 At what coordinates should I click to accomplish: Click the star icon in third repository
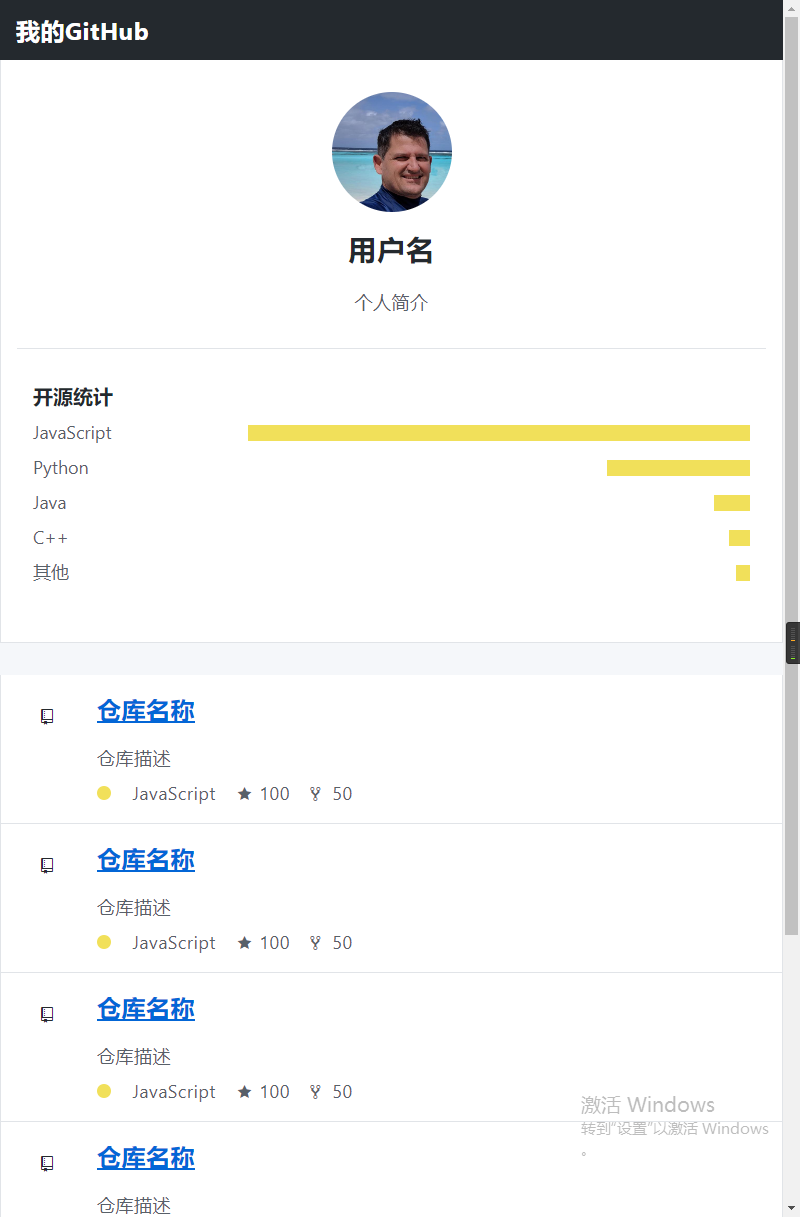point(244,1091)
